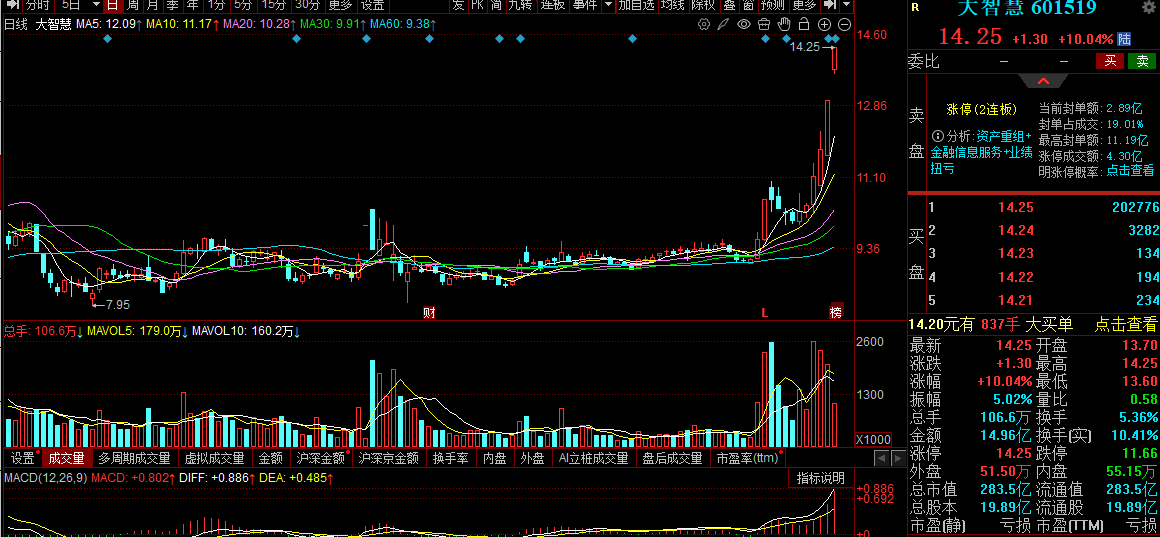
Task: Open 指标说明 indicator description
Action: (x=820, y=478)
